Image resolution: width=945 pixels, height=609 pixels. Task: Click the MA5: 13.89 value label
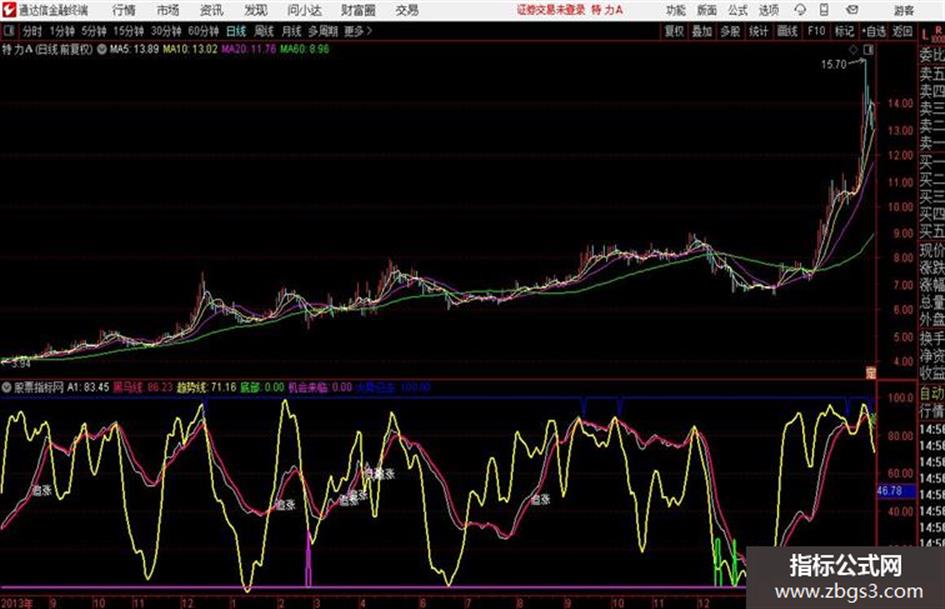point(134,49)
